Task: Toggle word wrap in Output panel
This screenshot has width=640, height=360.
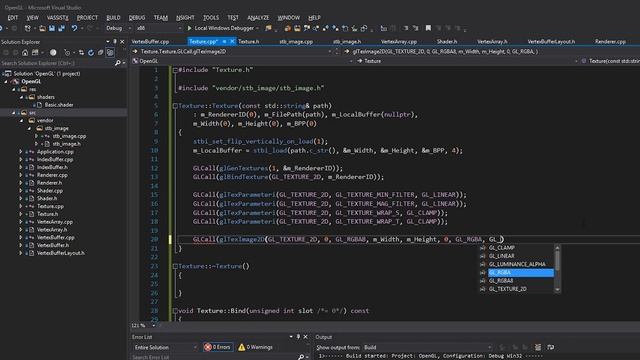Action: click(551, 347)
